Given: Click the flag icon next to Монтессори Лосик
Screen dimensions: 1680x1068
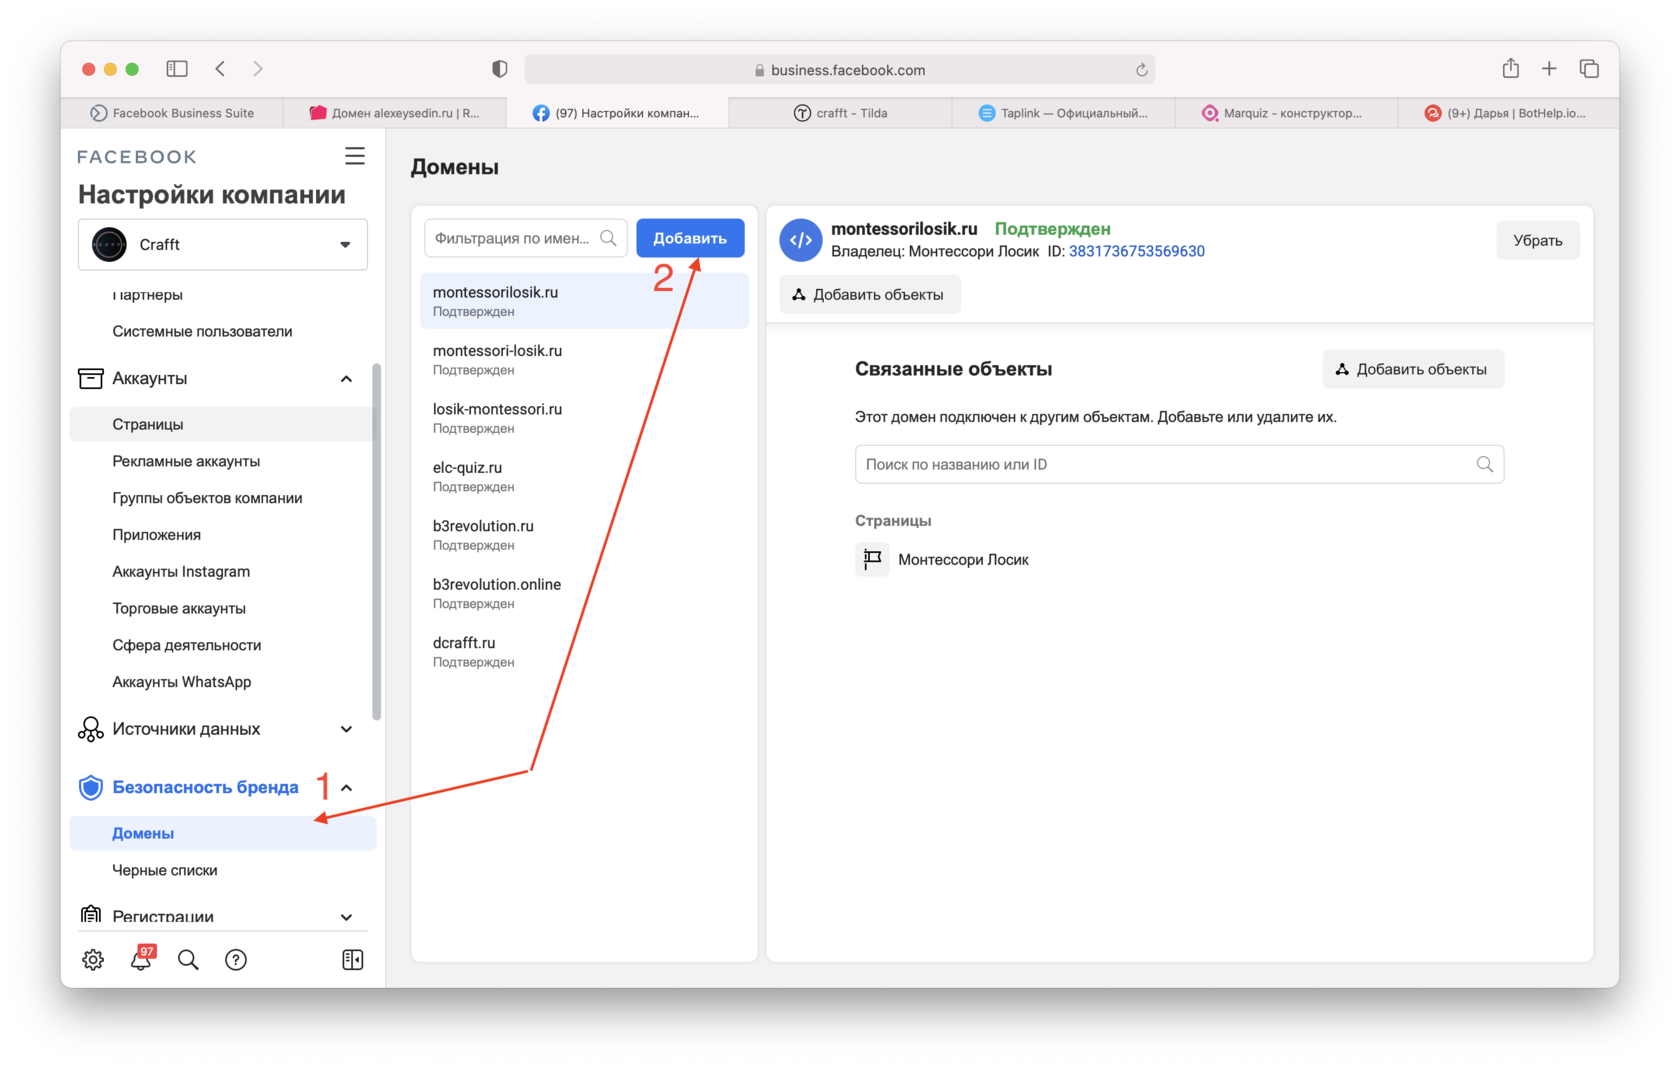Looking at the screenshot, I should (872, 559).
